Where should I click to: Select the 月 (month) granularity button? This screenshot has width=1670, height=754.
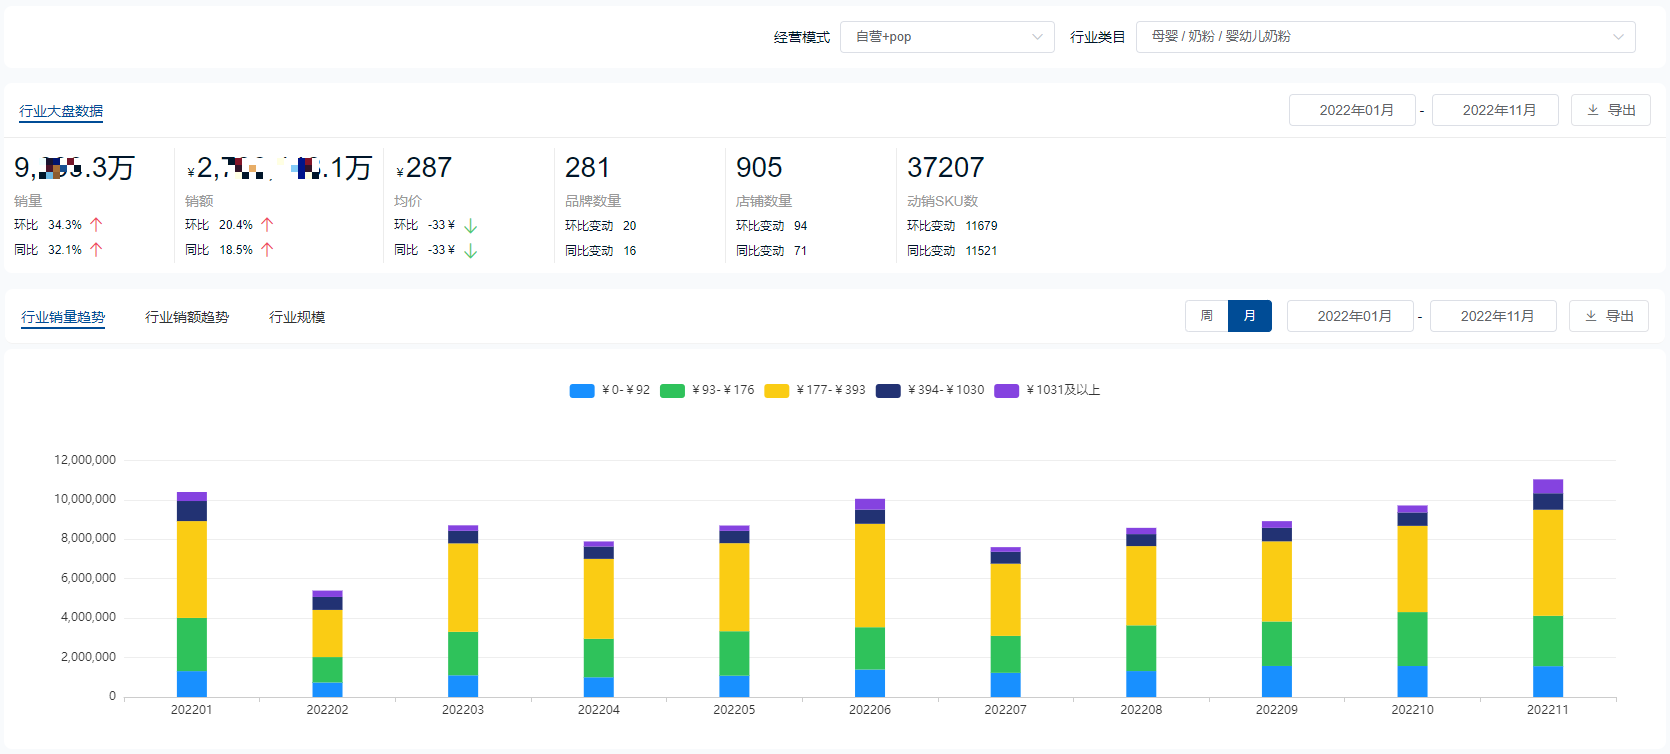point(1250,316)
